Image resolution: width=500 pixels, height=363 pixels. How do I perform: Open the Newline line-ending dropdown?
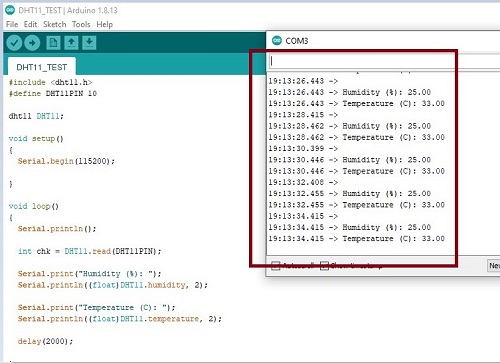pos(494,266)
